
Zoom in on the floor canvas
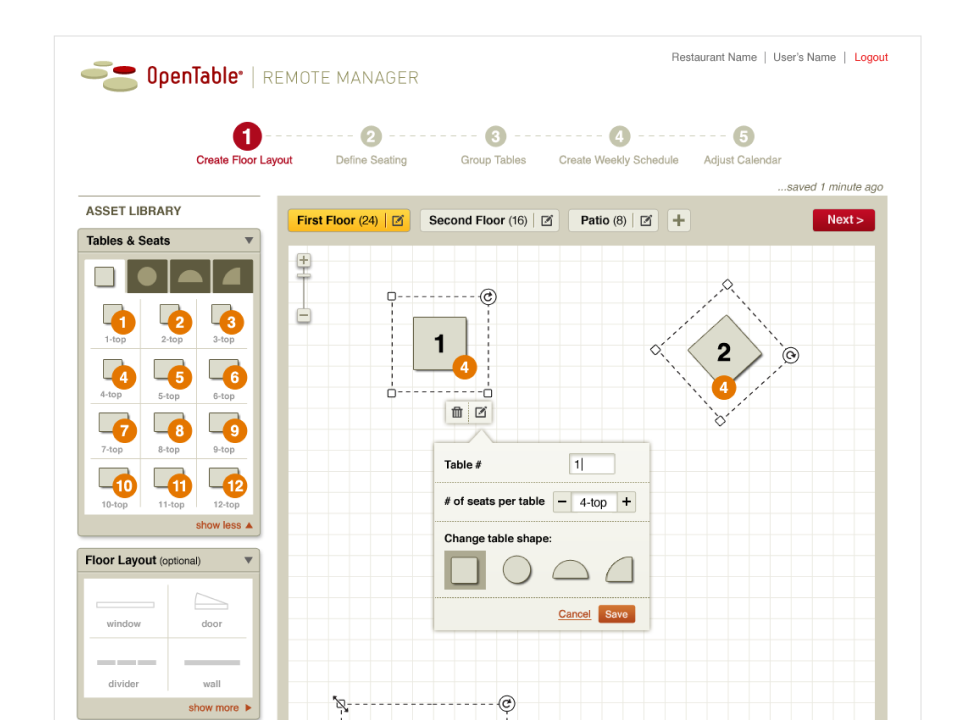click(x=304, y=261)
